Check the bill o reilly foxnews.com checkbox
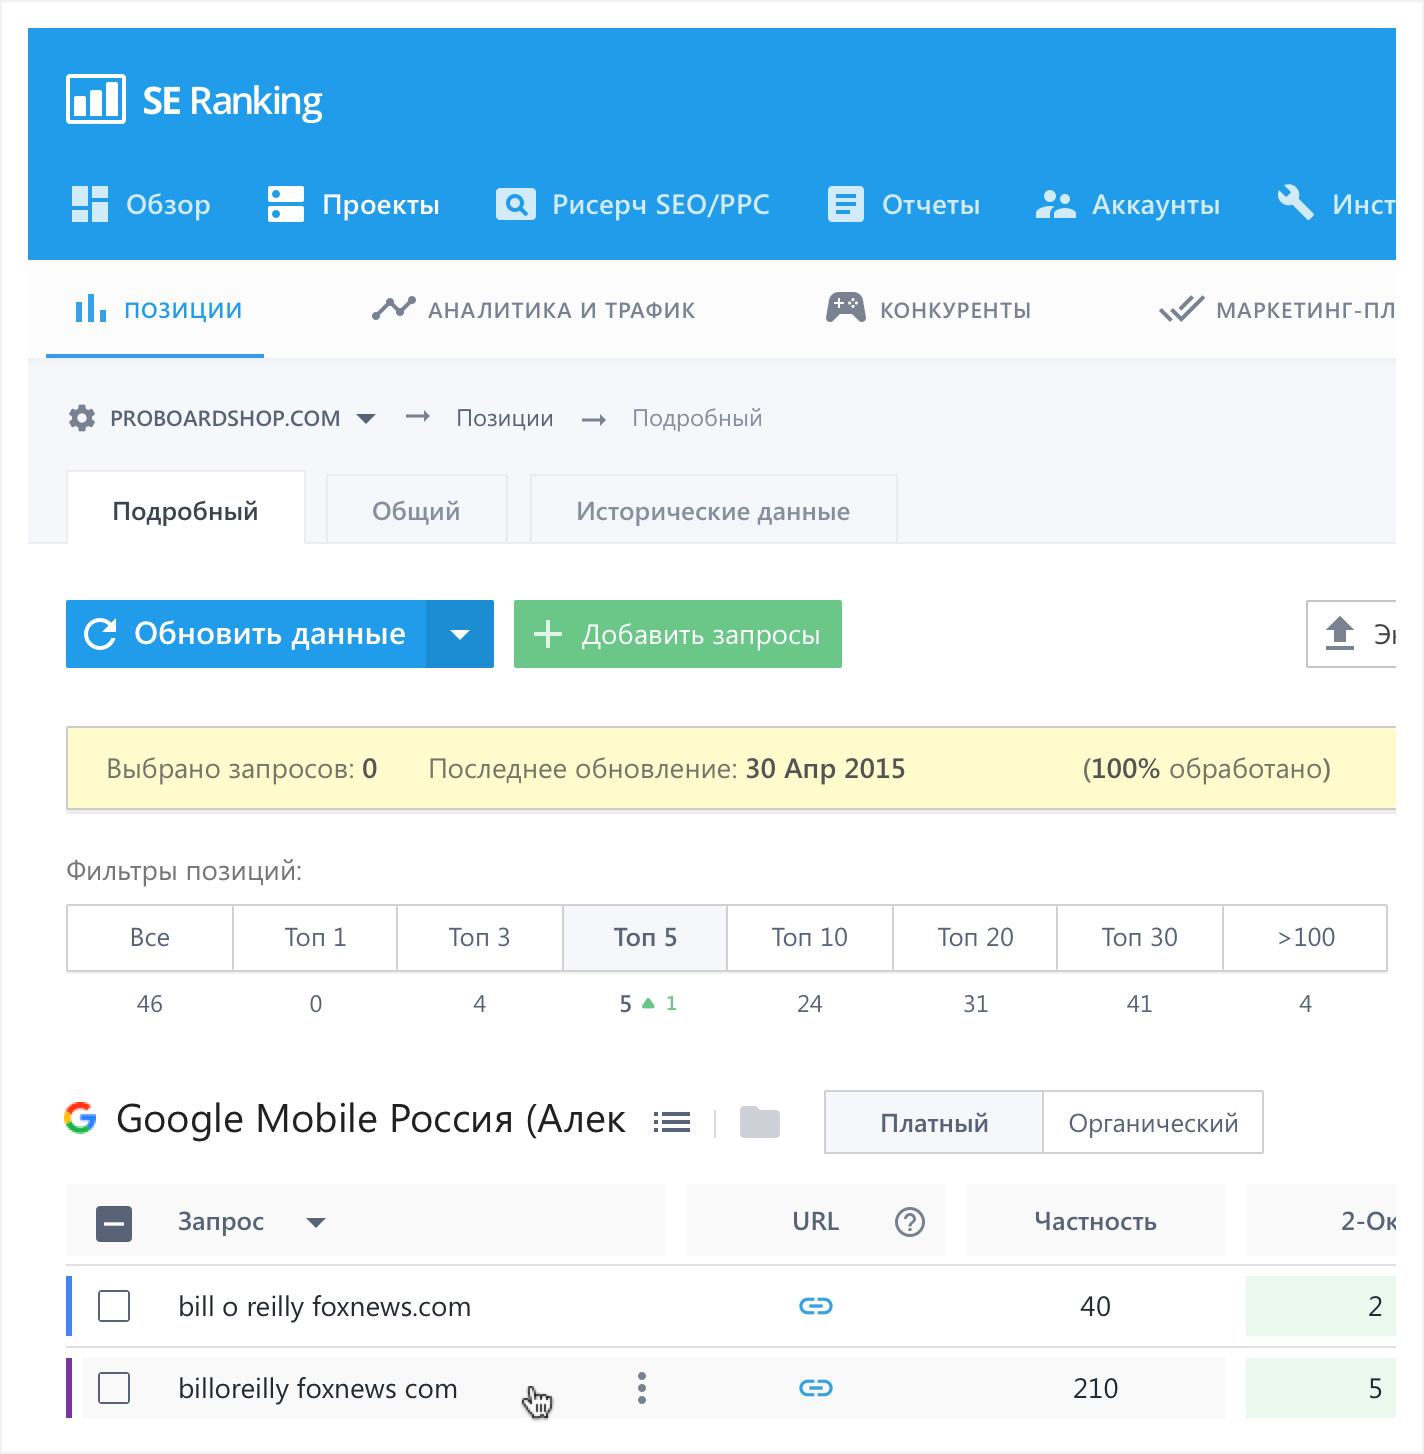Image resolution: width=1424 pixels, height=1454 pixels. [x=114, y=1306]
